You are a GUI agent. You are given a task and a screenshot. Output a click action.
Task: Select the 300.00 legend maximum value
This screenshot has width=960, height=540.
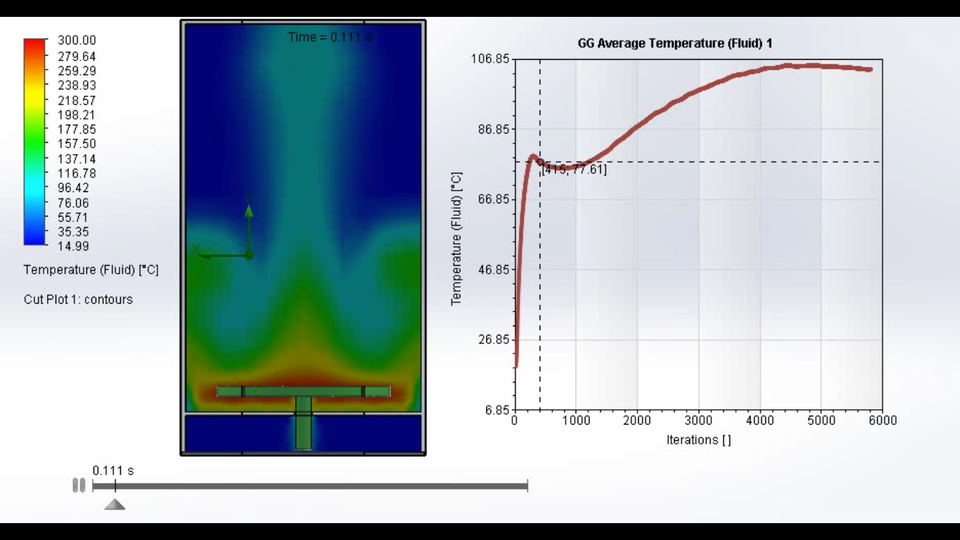pos(76,41)
